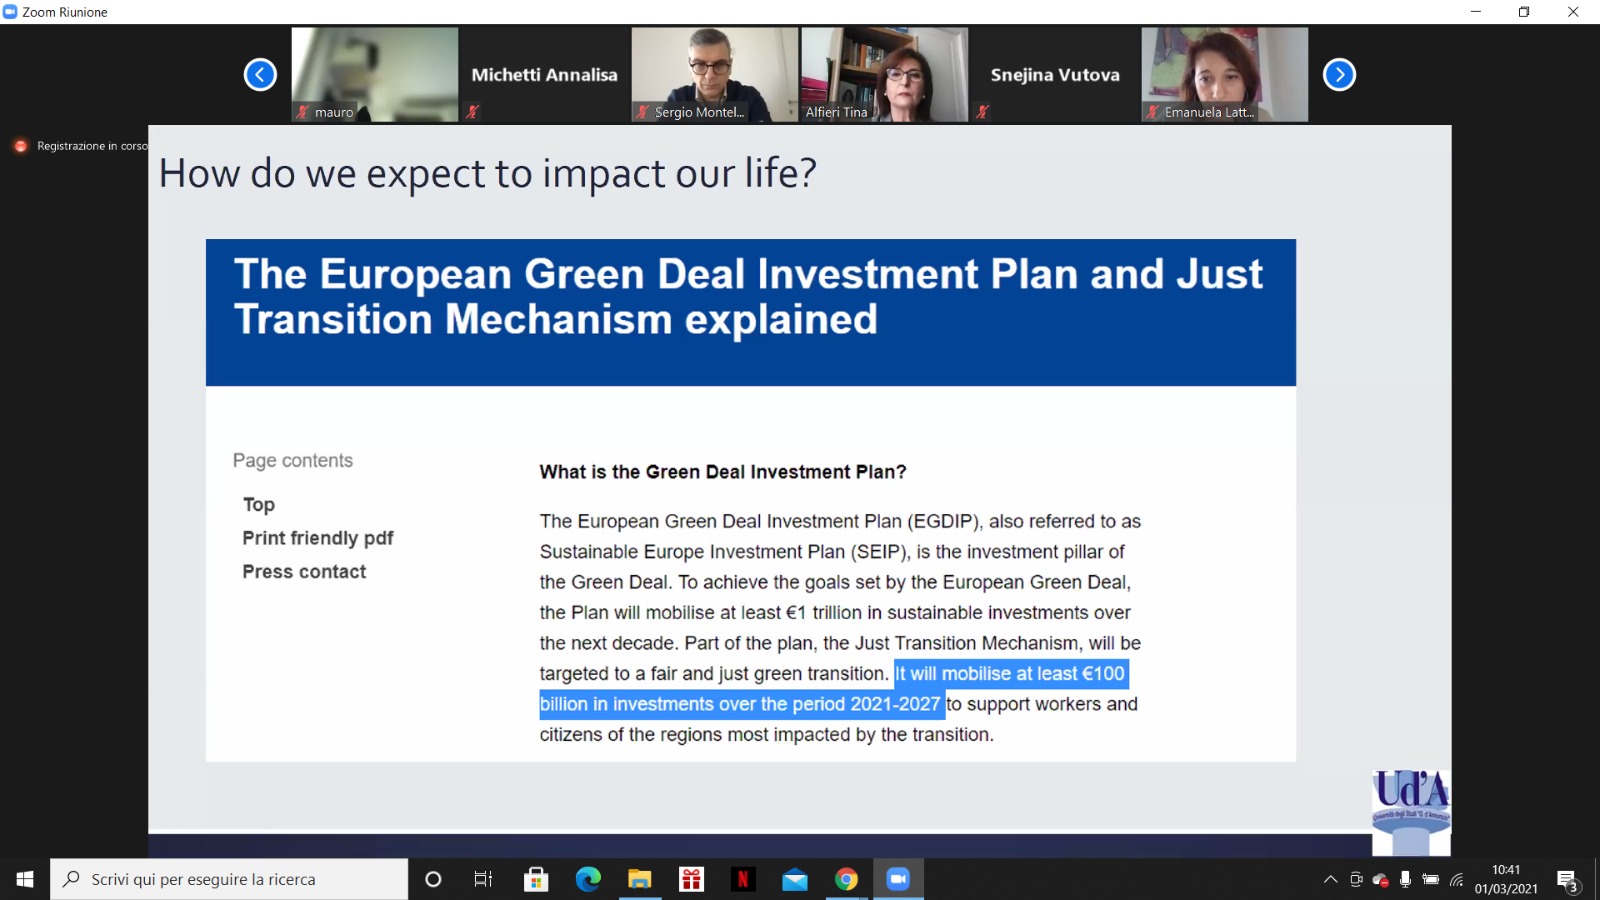Click the microphone icon in system tray

coord(1405,879)
